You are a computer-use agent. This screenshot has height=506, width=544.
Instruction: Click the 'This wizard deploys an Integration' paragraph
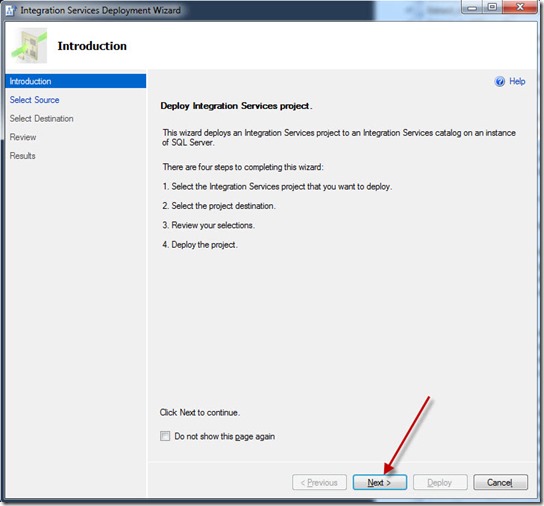pyautogui.click(x=339, y=137)
